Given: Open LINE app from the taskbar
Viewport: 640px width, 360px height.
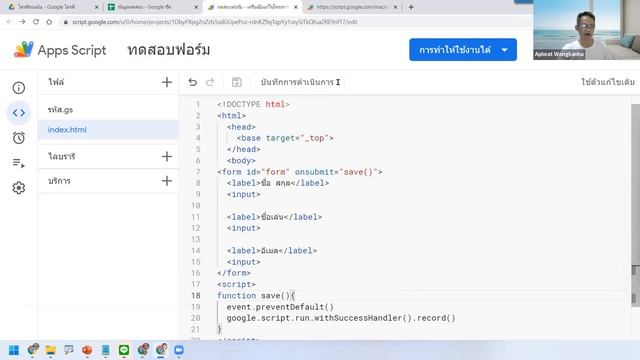Looking at the screenshot, I should [124, 350].
